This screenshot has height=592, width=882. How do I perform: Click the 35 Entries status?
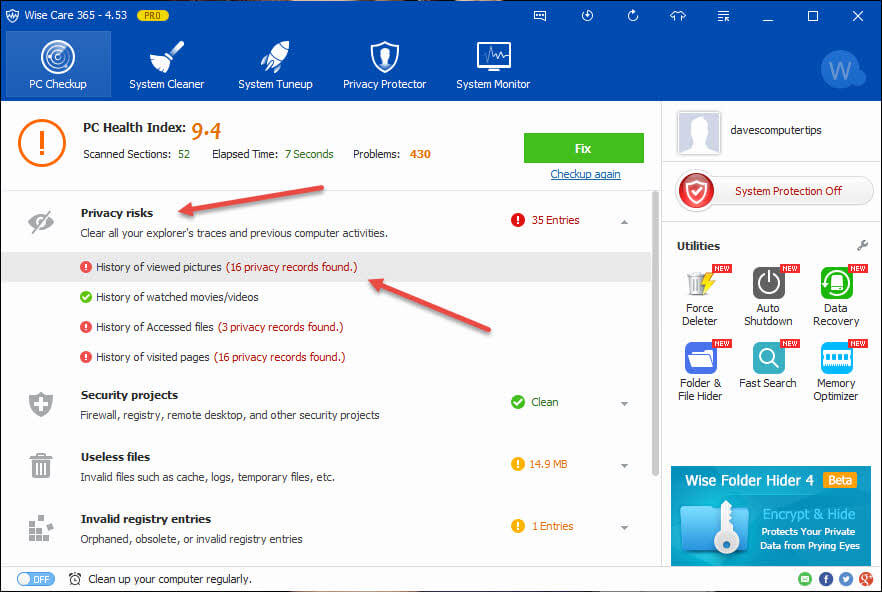[545, 220]
